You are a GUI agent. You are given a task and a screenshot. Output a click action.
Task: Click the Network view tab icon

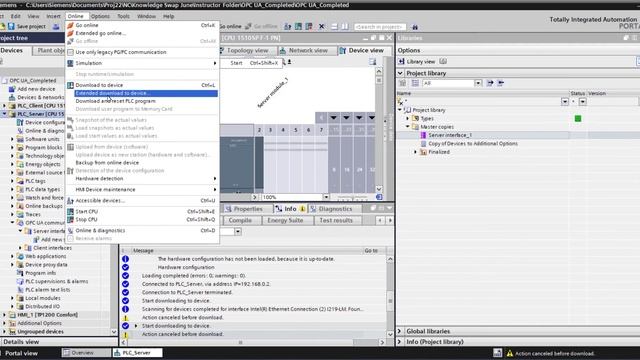pos(283,51)
